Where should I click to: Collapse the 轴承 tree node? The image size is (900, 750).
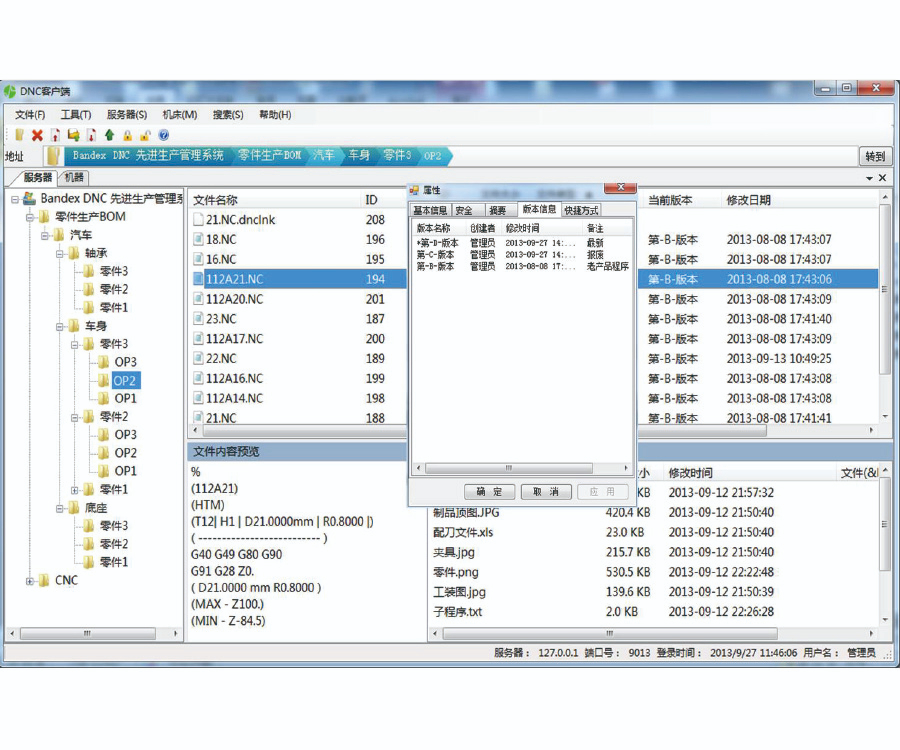(61, 254)
